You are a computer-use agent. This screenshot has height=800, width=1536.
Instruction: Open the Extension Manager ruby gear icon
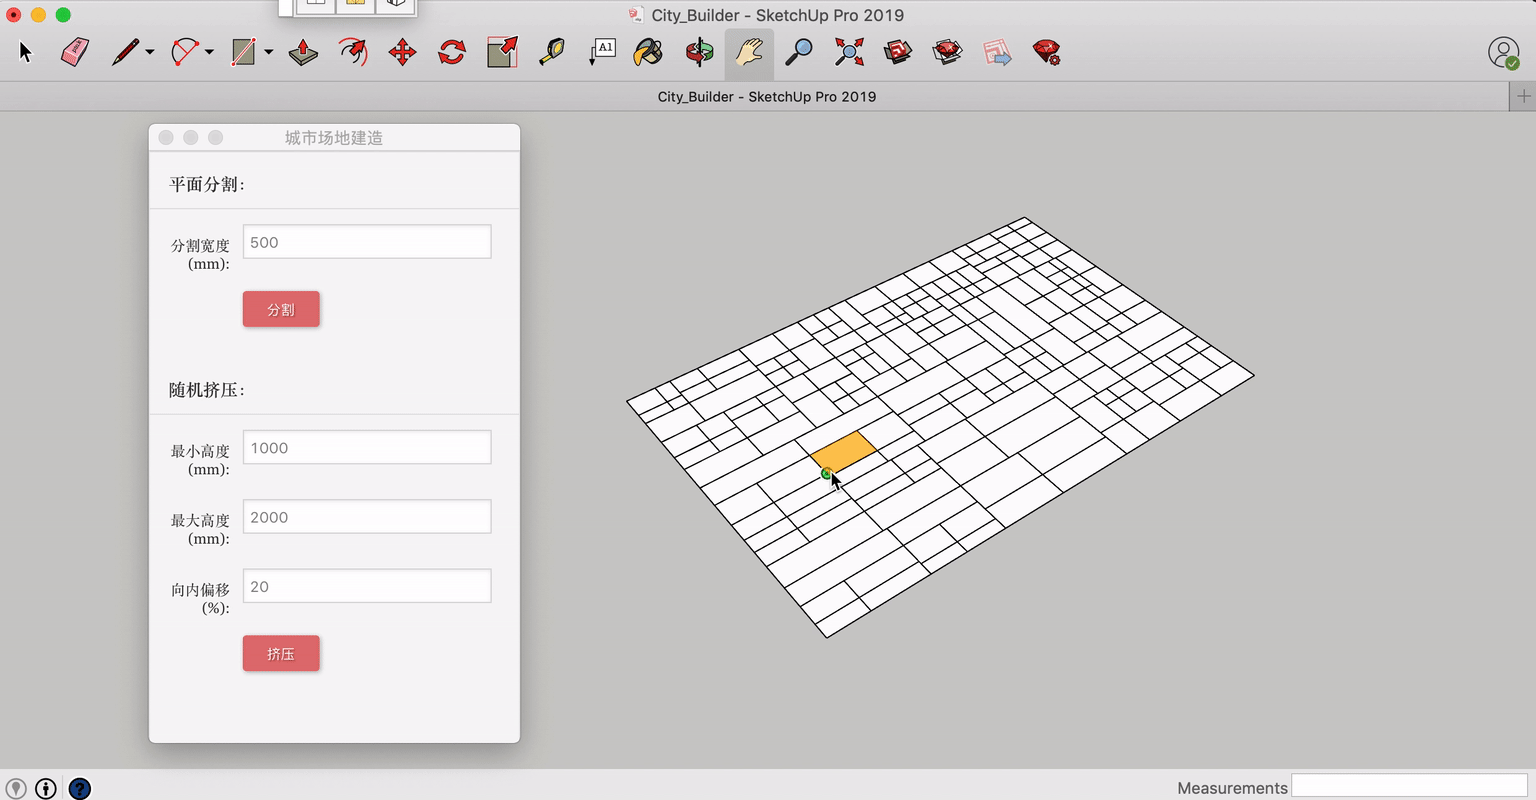[x=1047, y=52]
